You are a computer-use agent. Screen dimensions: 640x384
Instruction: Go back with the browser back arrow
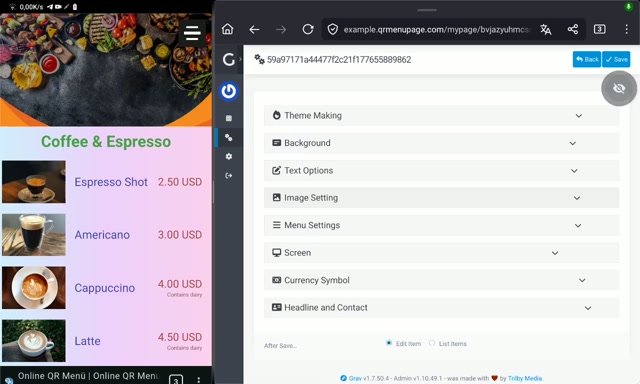(254, 29)
